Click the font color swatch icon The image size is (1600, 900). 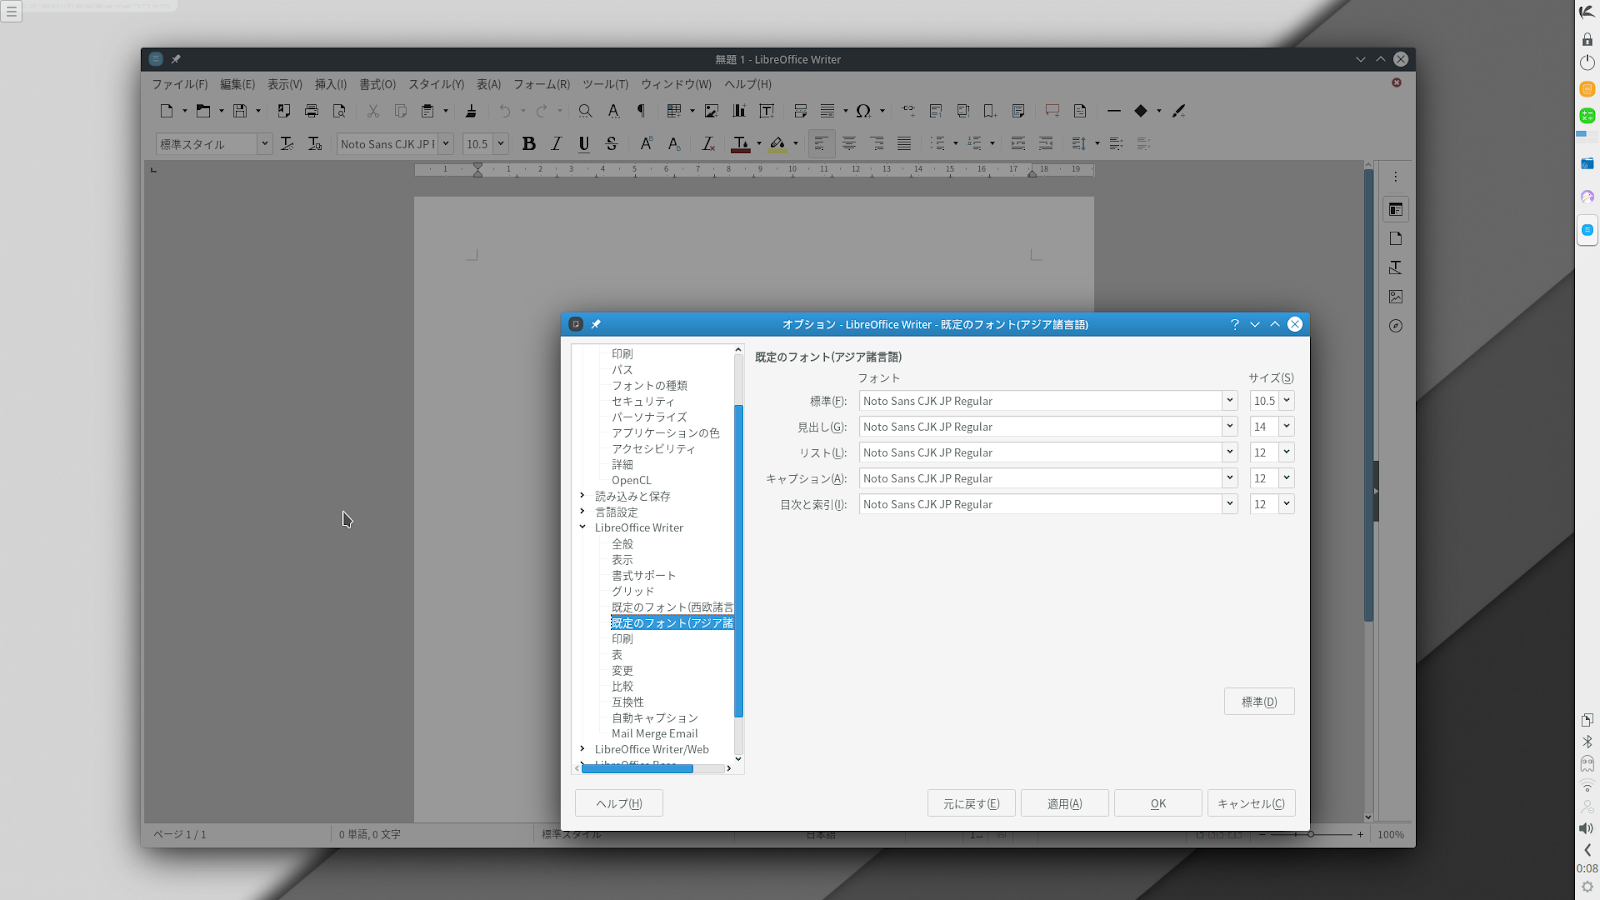tap(741, 144)
